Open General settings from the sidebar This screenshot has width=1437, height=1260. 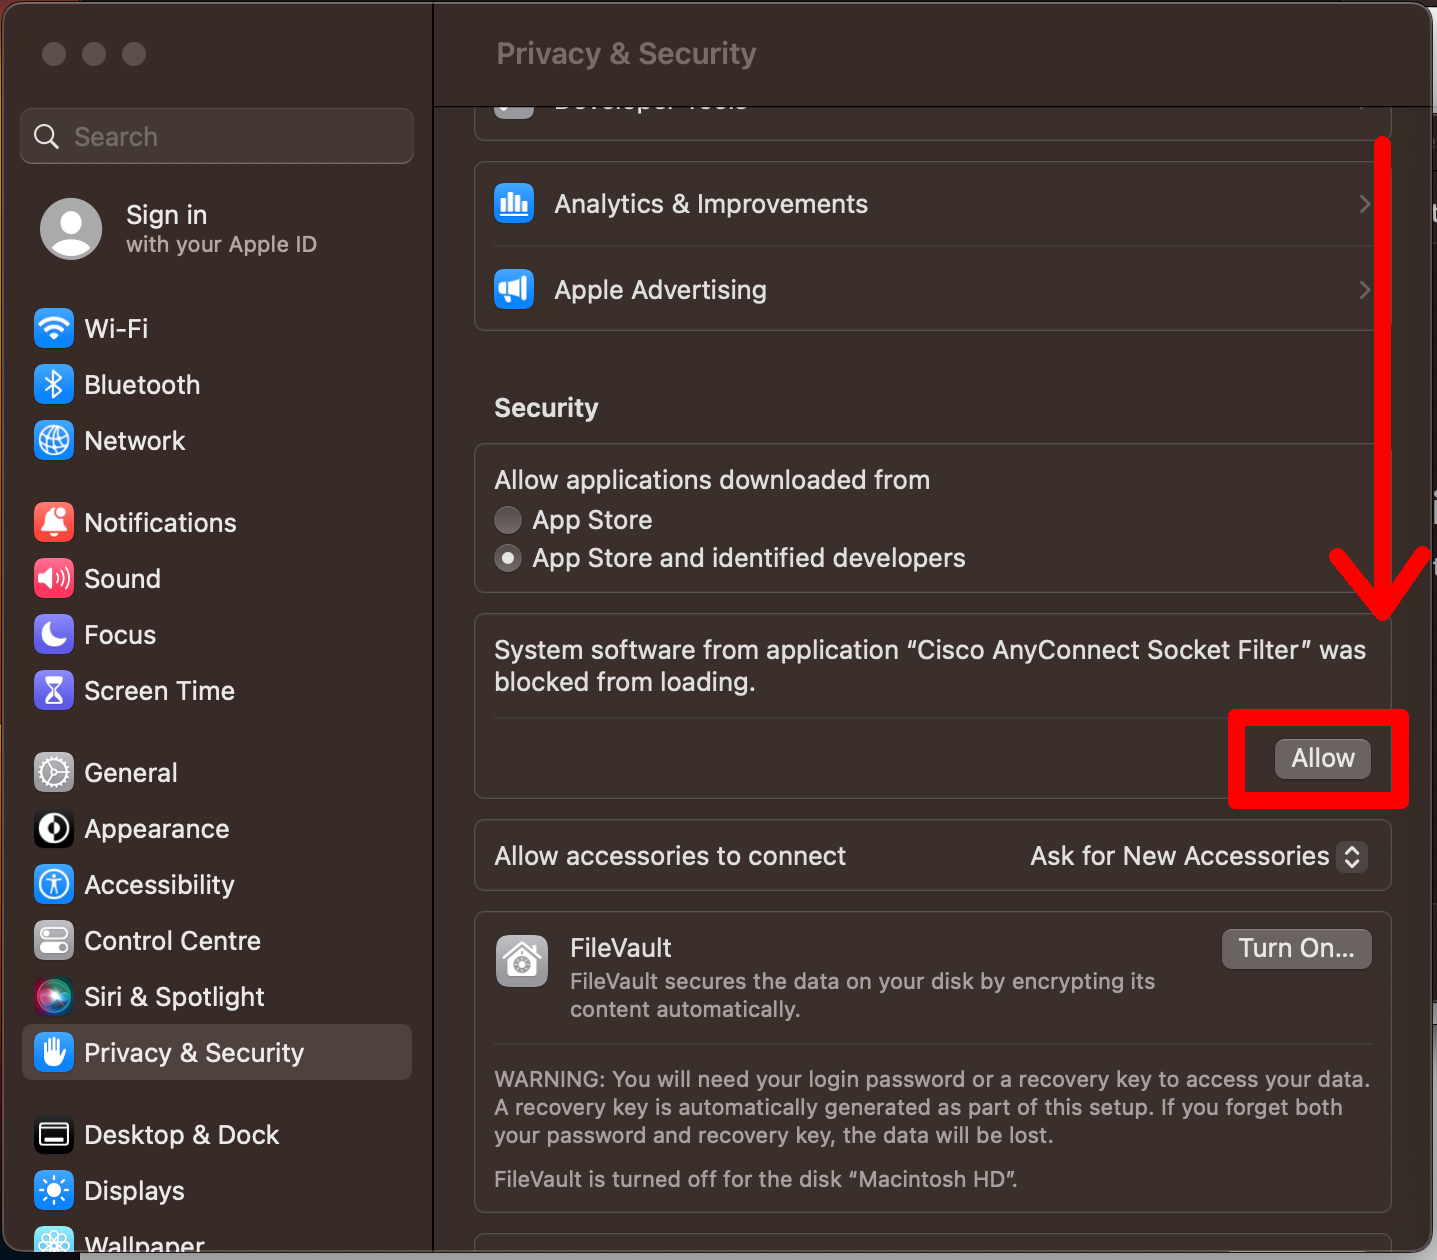(53, 772)
